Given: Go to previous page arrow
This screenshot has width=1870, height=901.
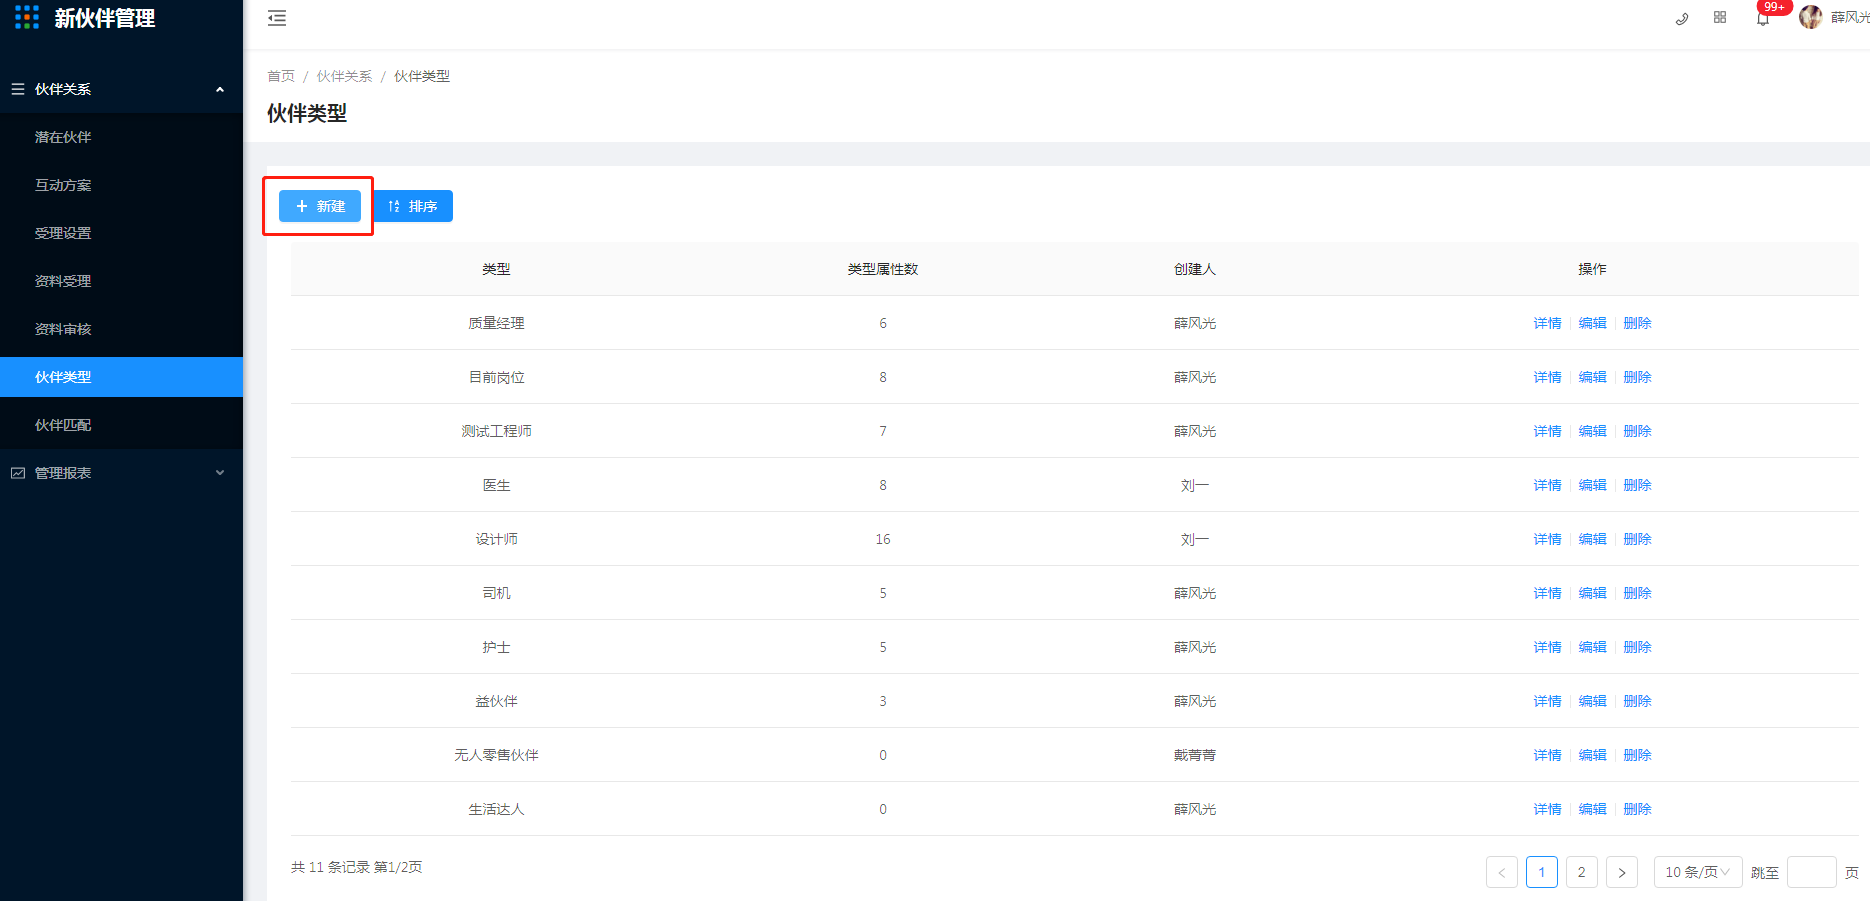Looking at the screenshot, I should 1502,872.
